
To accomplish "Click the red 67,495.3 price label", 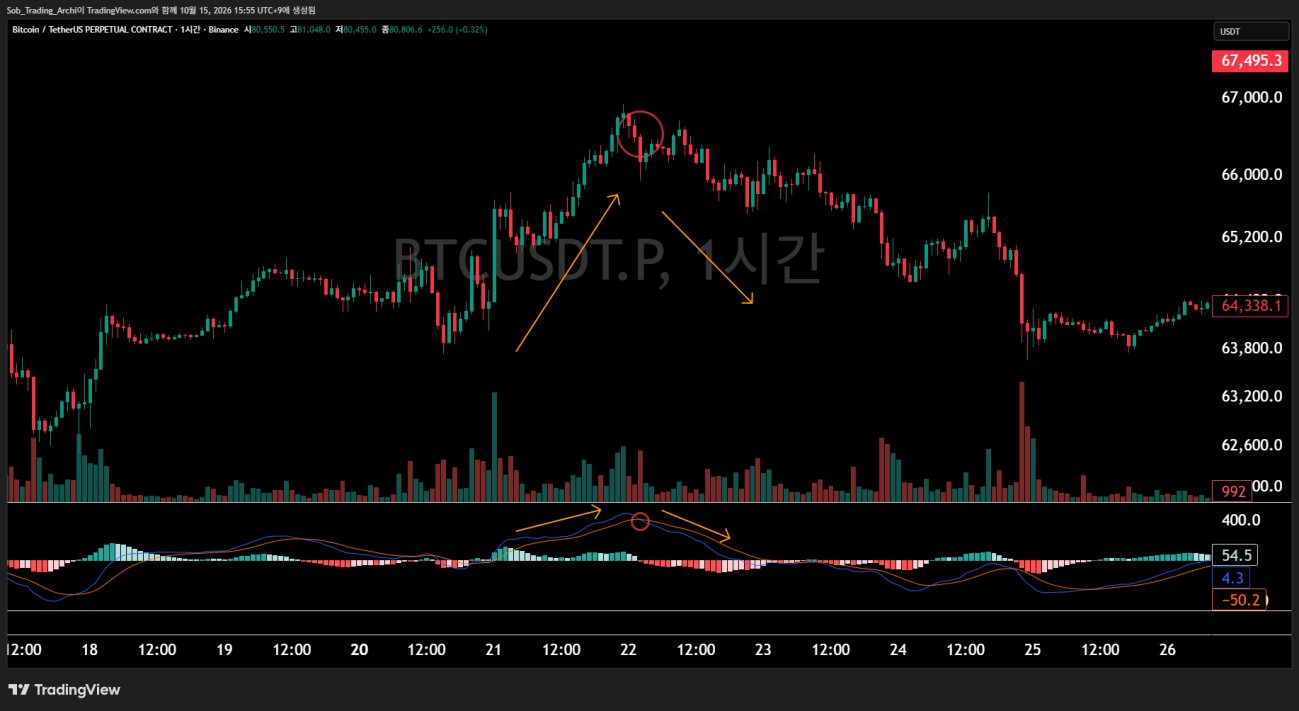I will tap(1249, 61).
